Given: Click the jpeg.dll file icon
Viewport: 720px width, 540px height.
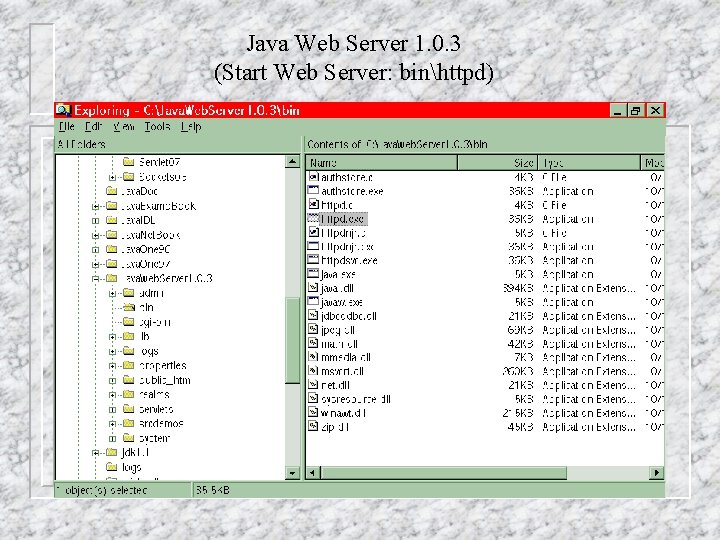Looking at the screenshot, I should pos(313,329).
